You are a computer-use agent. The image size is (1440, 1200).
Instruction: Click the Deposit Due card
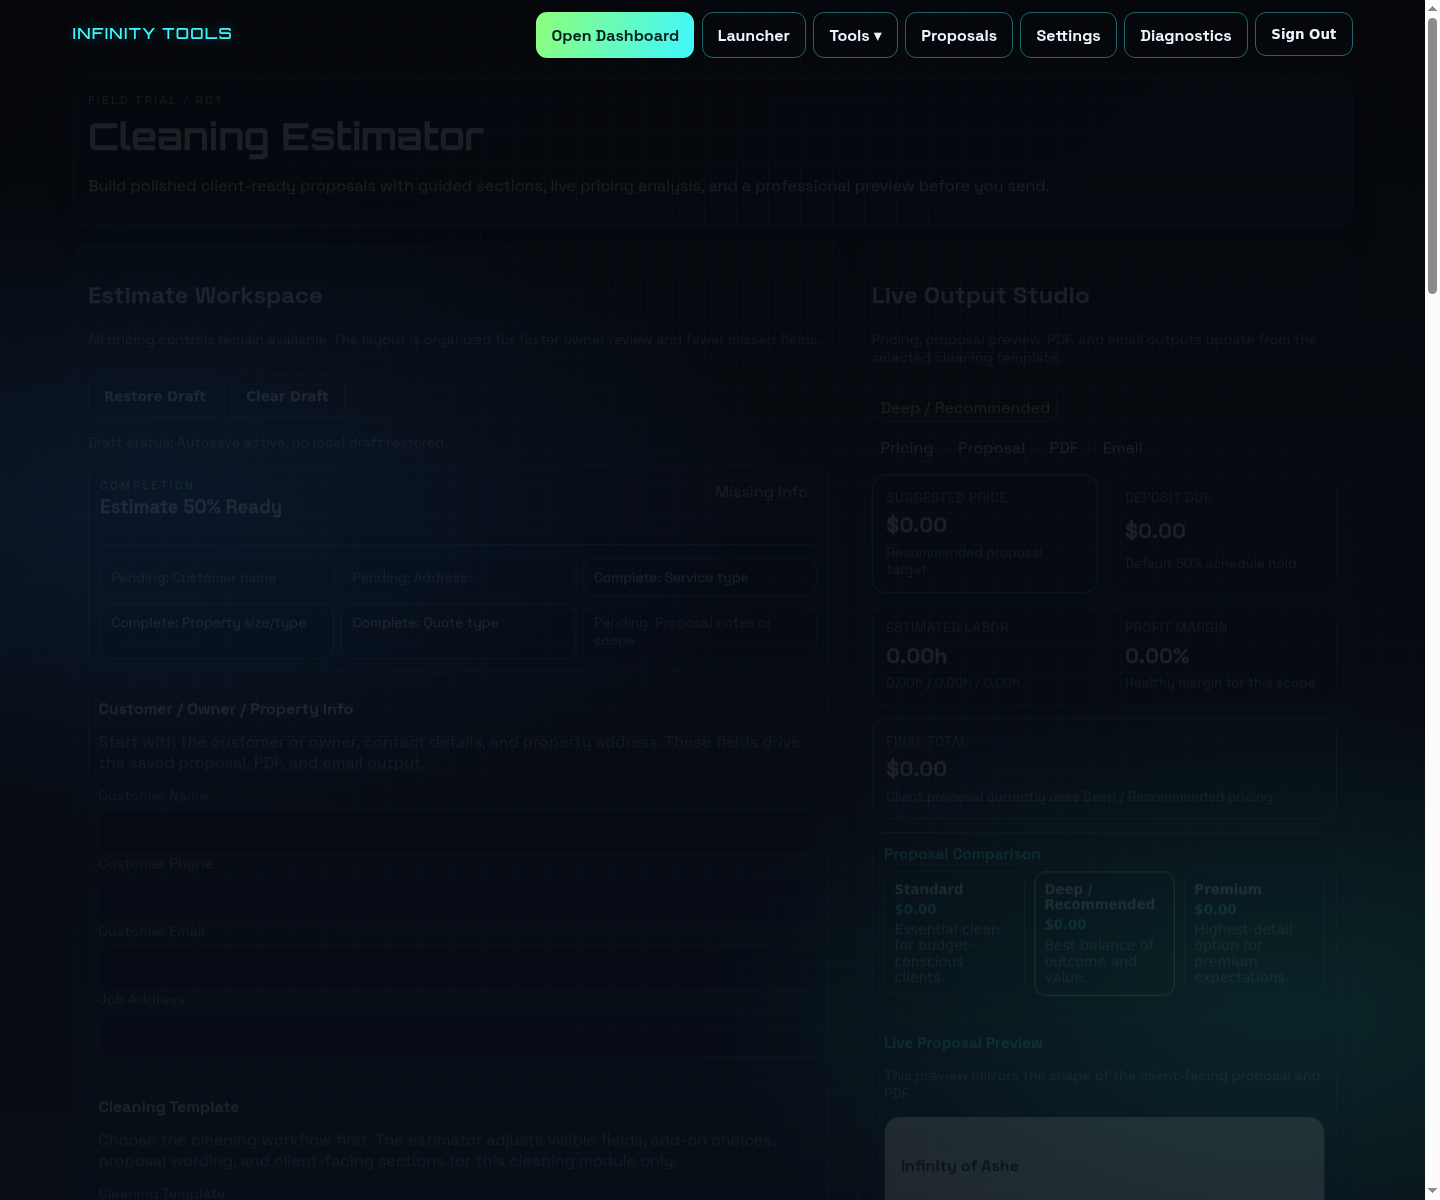pyautogui.click(x=1224, y=534)
